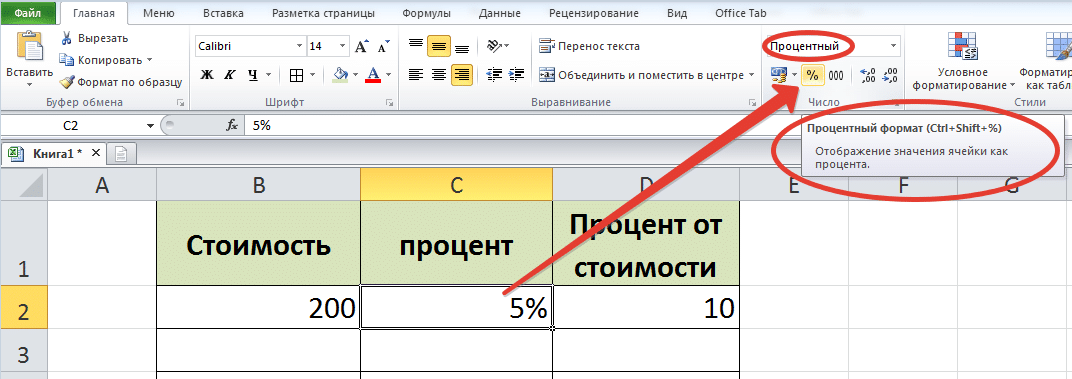The width and height of the screenshot is (1072, 379).
Task: Click Wrap Text (Перенос текста)
Action: click(x=589, y=46)
